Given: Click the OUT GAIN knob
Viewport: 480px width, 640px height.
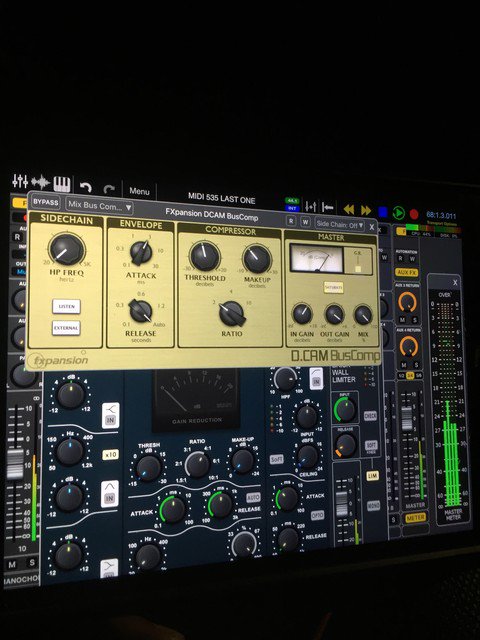Looking at the screenshot, I should click(x=334, y=315).
